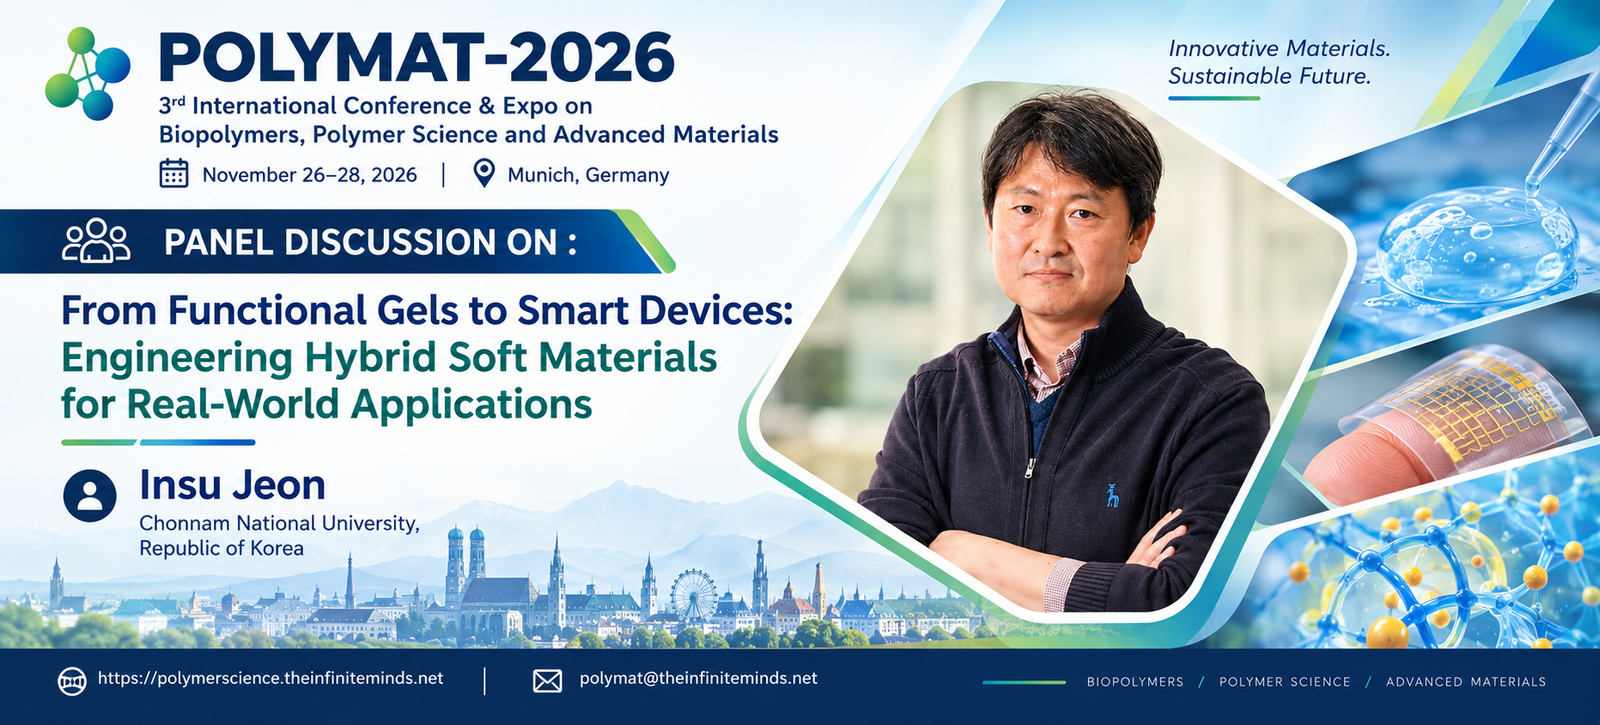Click the Insu Jeon speaker name
1600x725 pixels.
click(x=232, y=485)
